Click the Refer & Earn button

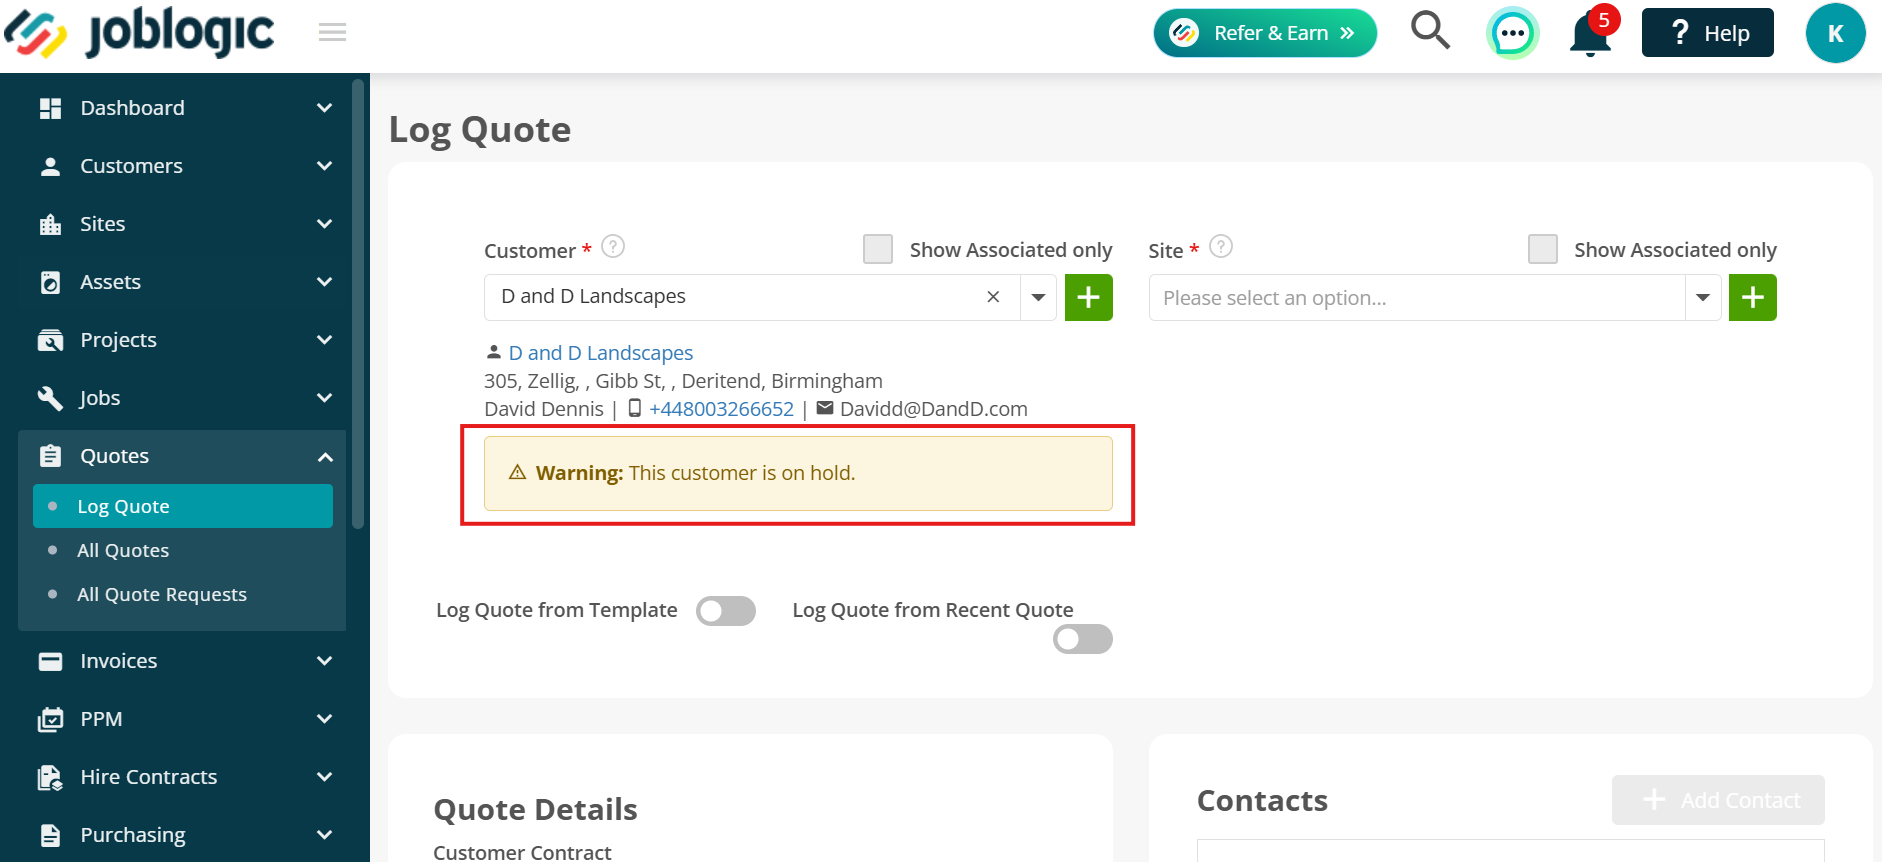pyautogui.click(x=1265, y=33)
